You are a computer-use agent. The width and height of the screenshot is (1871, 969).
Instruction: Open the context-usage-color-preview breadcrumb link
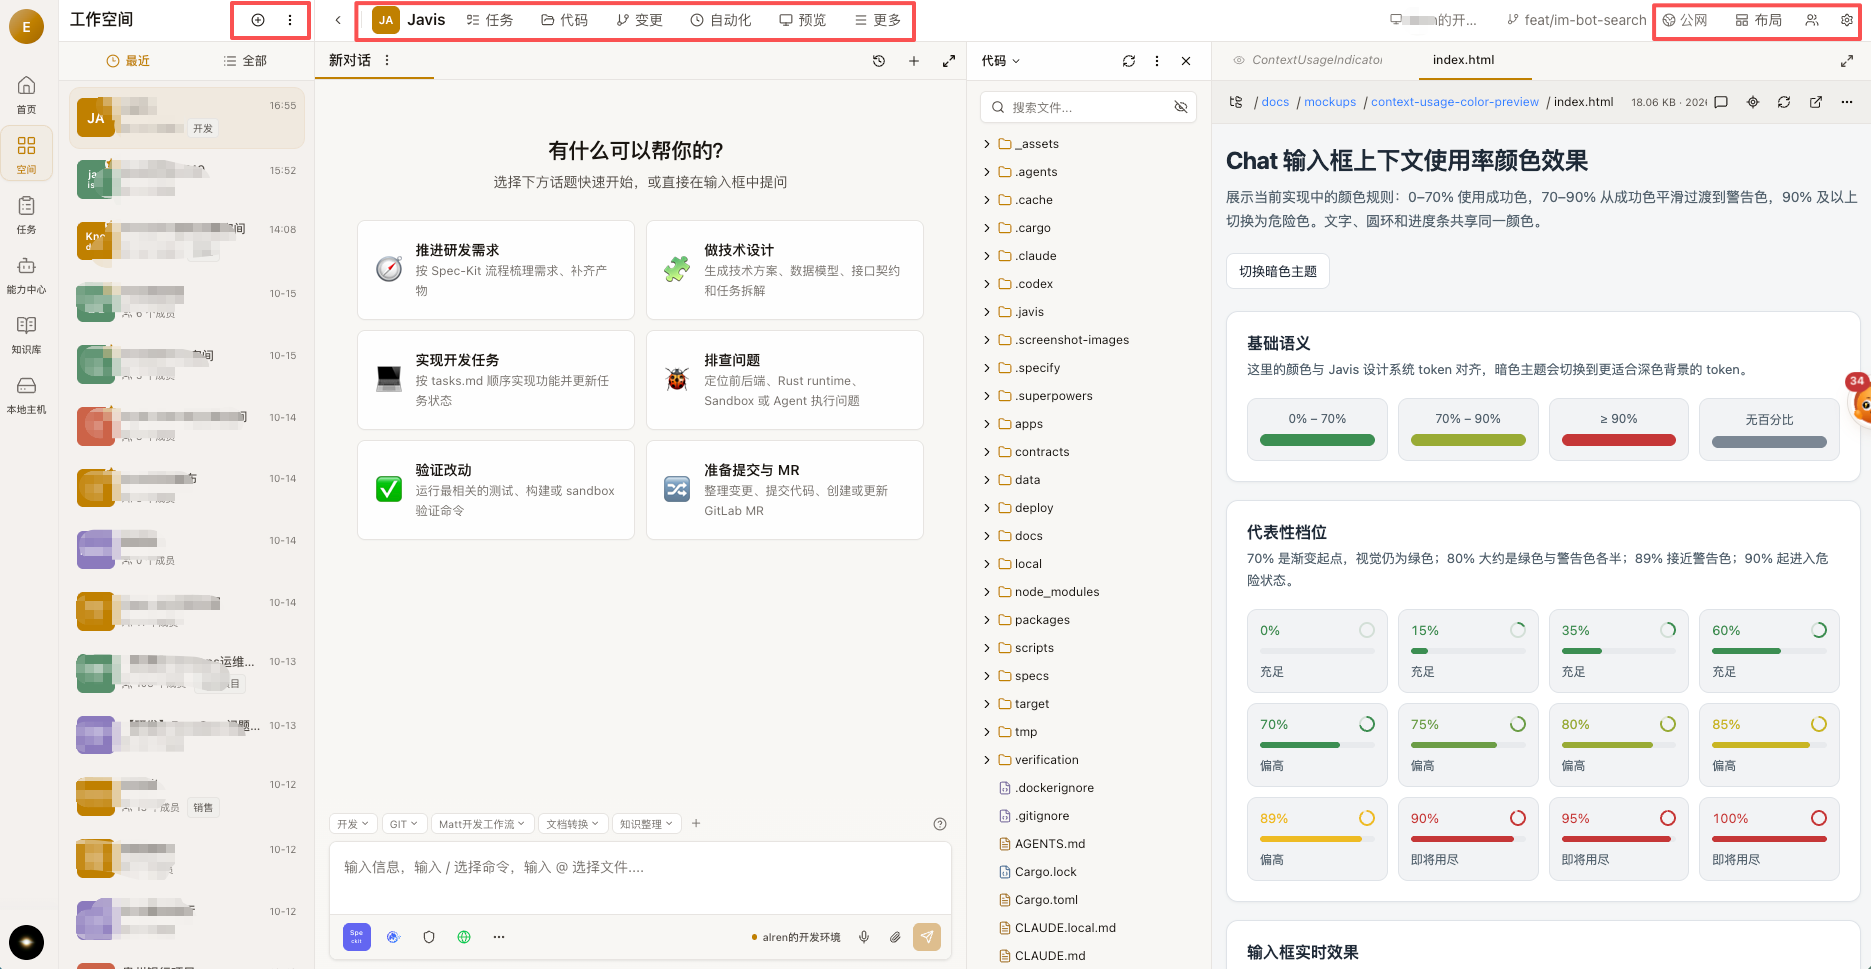[1455, 102]
